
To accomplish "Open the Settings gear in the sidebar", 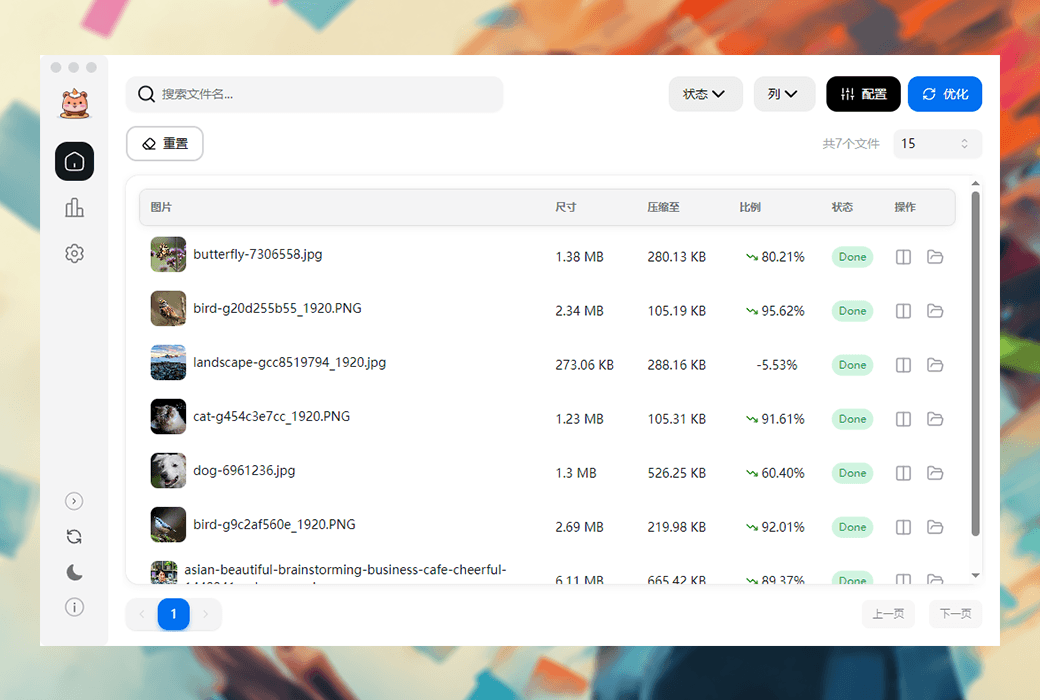I will (x=74, y=253).
